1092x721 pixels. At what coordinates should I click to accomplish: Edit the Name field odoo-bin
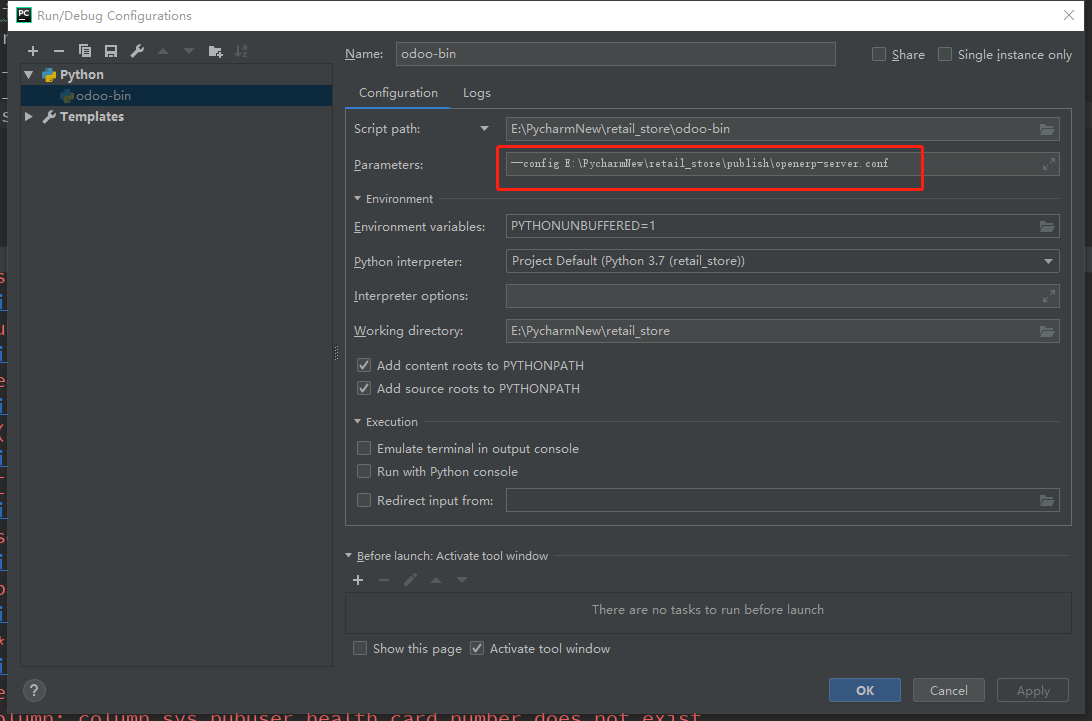coord(616,54)
